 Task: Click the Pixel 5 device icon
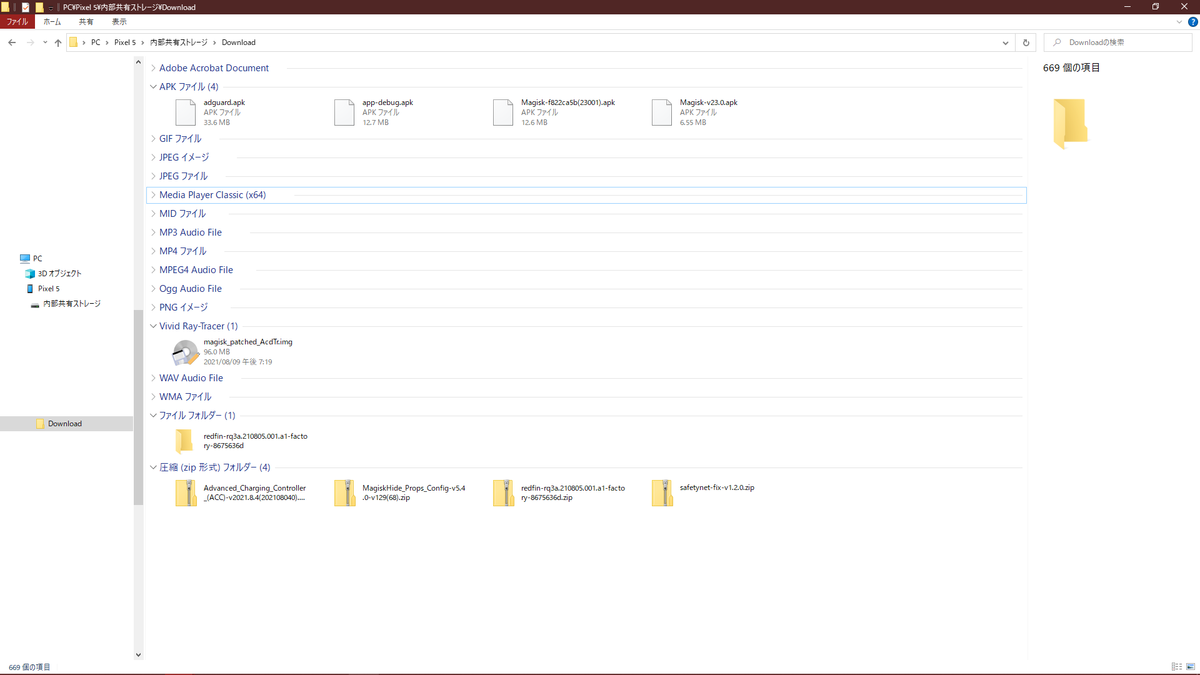[30, 288]
